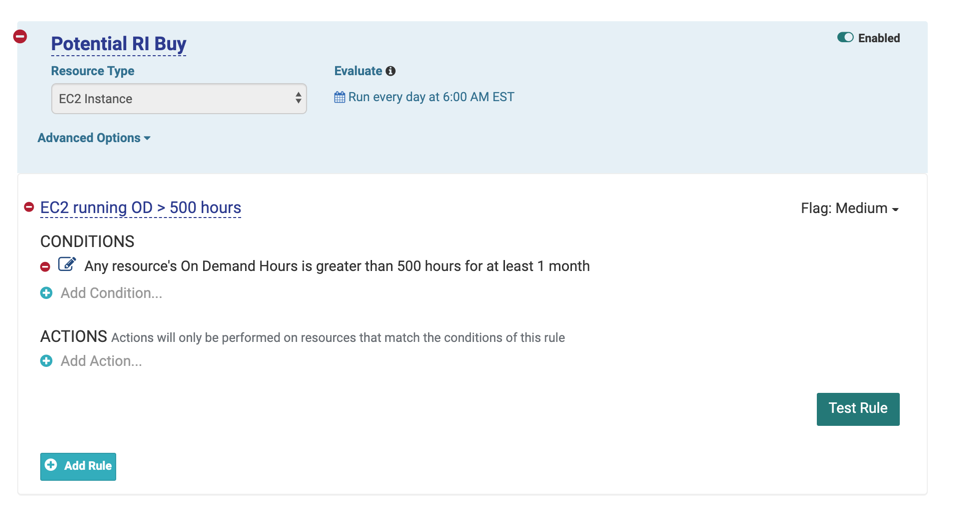
Task: Toggle the Enabled switch off
Action: (845, 38)
